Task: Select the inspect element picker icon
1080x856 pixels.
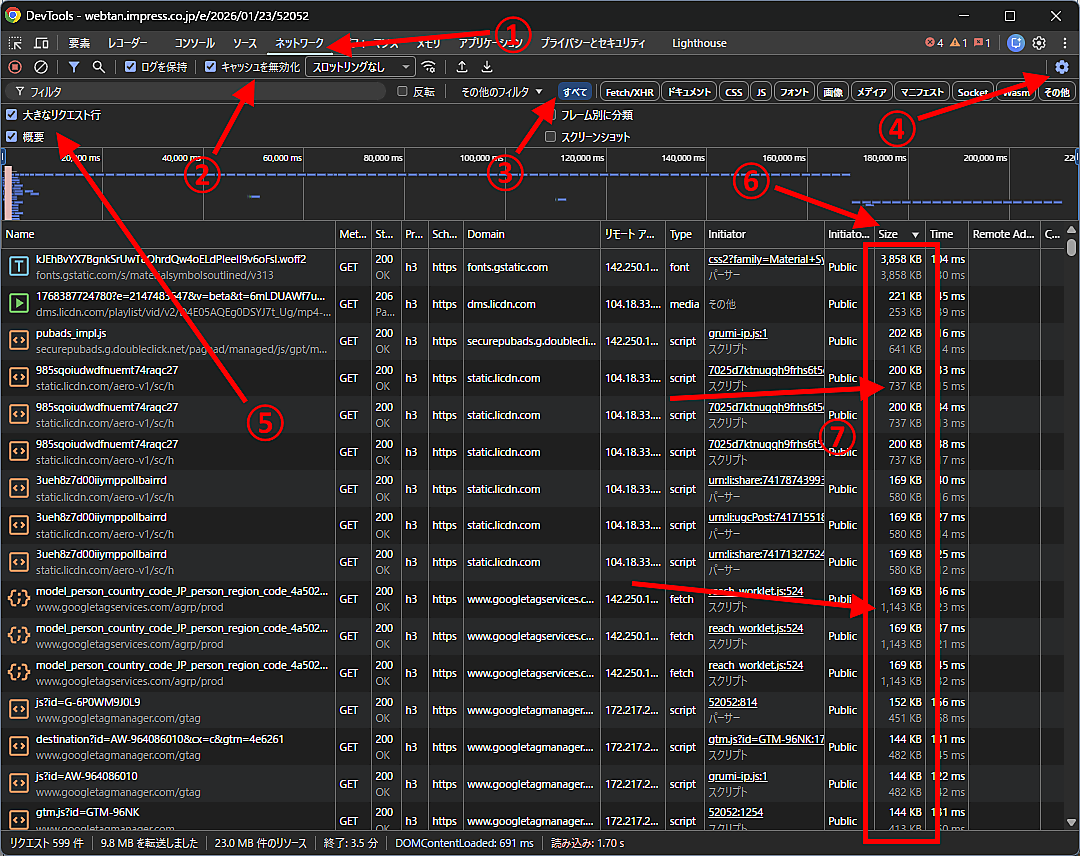Action: 16,43
